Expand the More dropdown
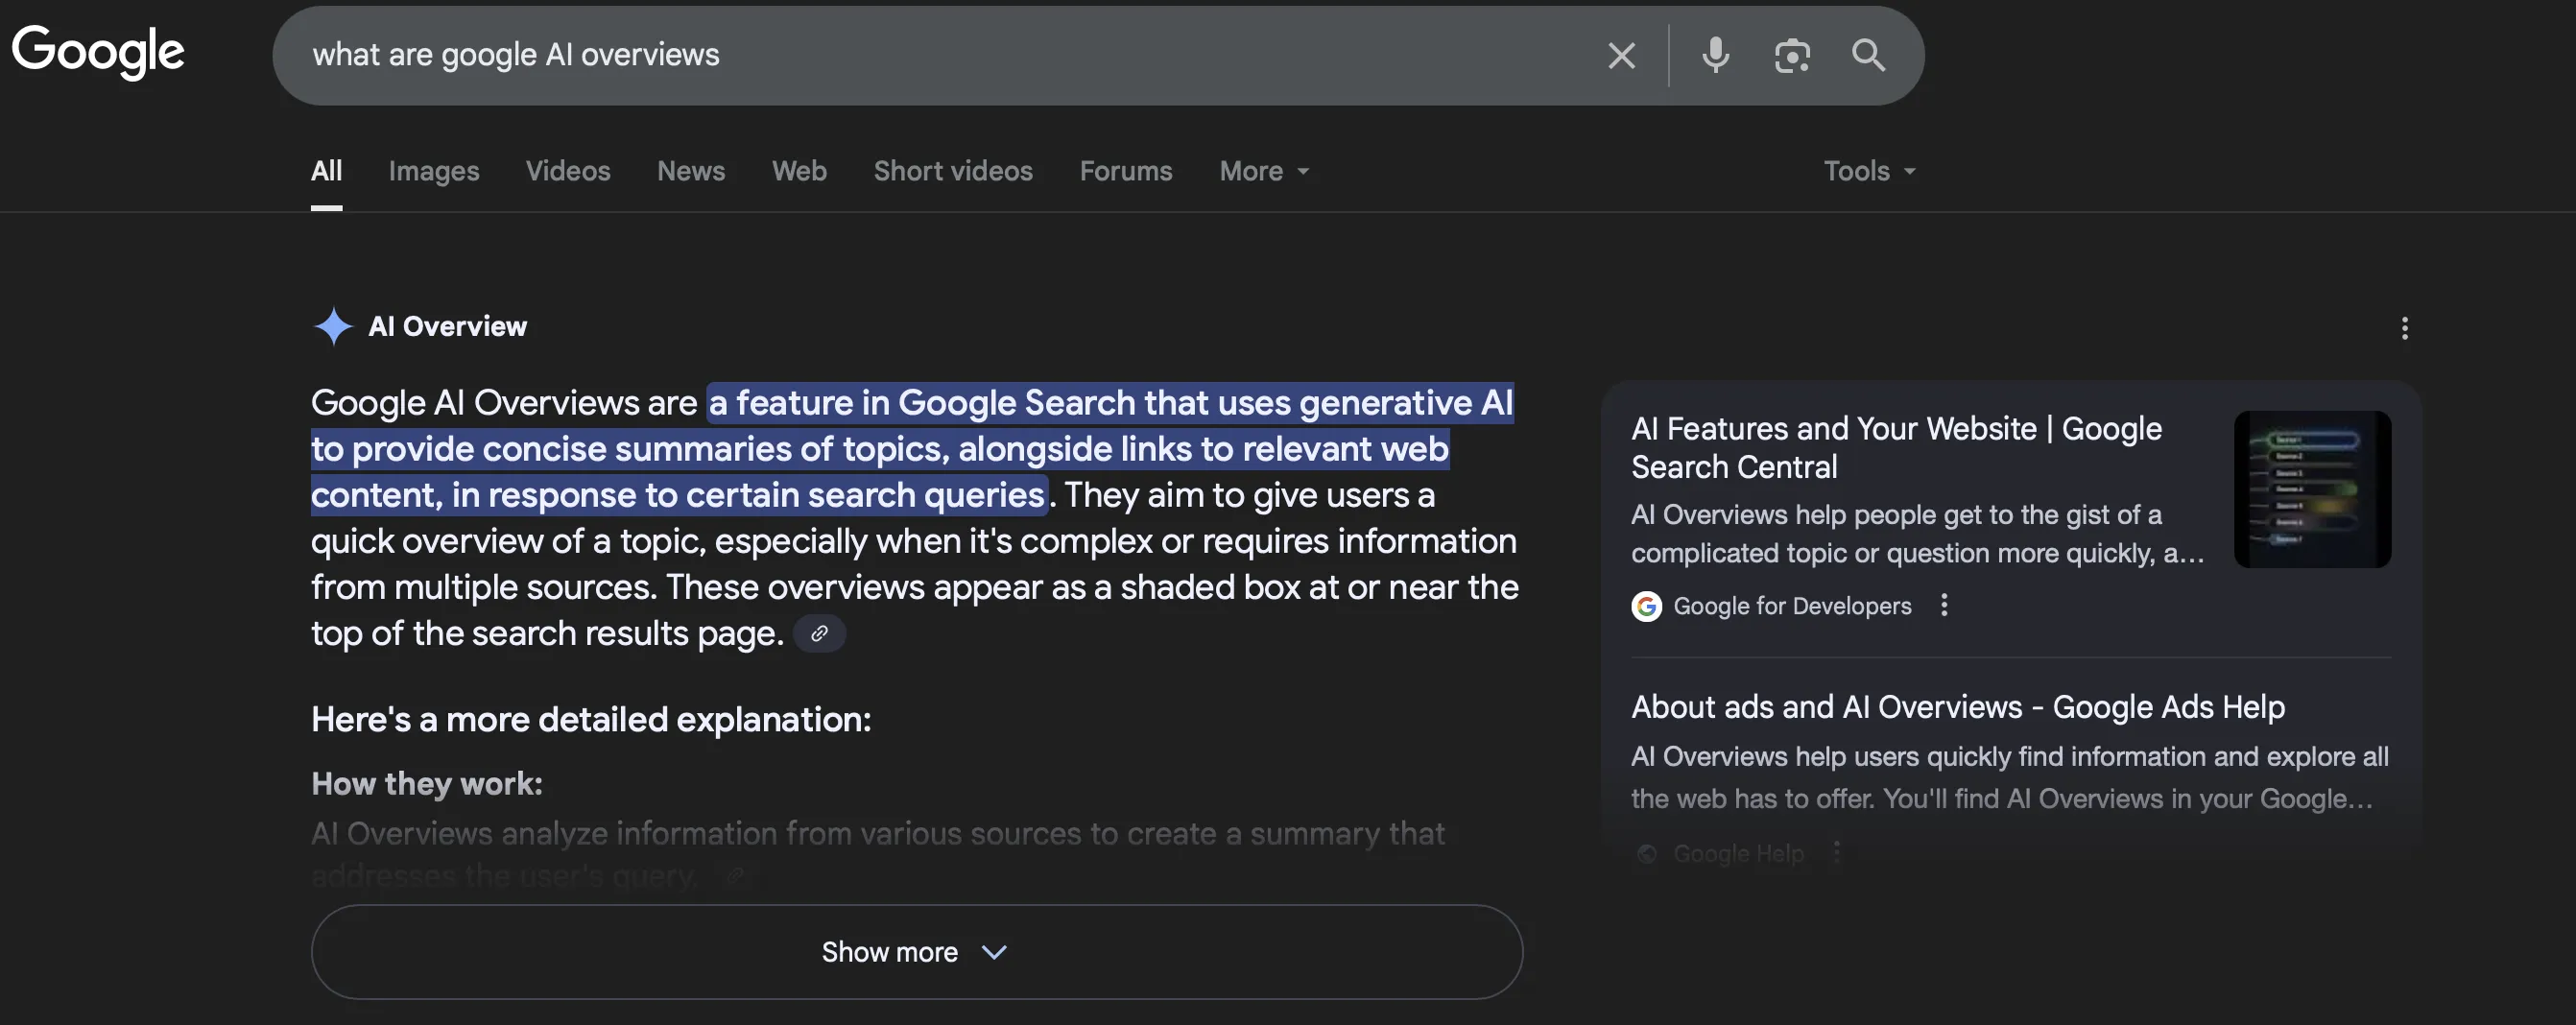2576x1025 pixels. point(1264,171)
